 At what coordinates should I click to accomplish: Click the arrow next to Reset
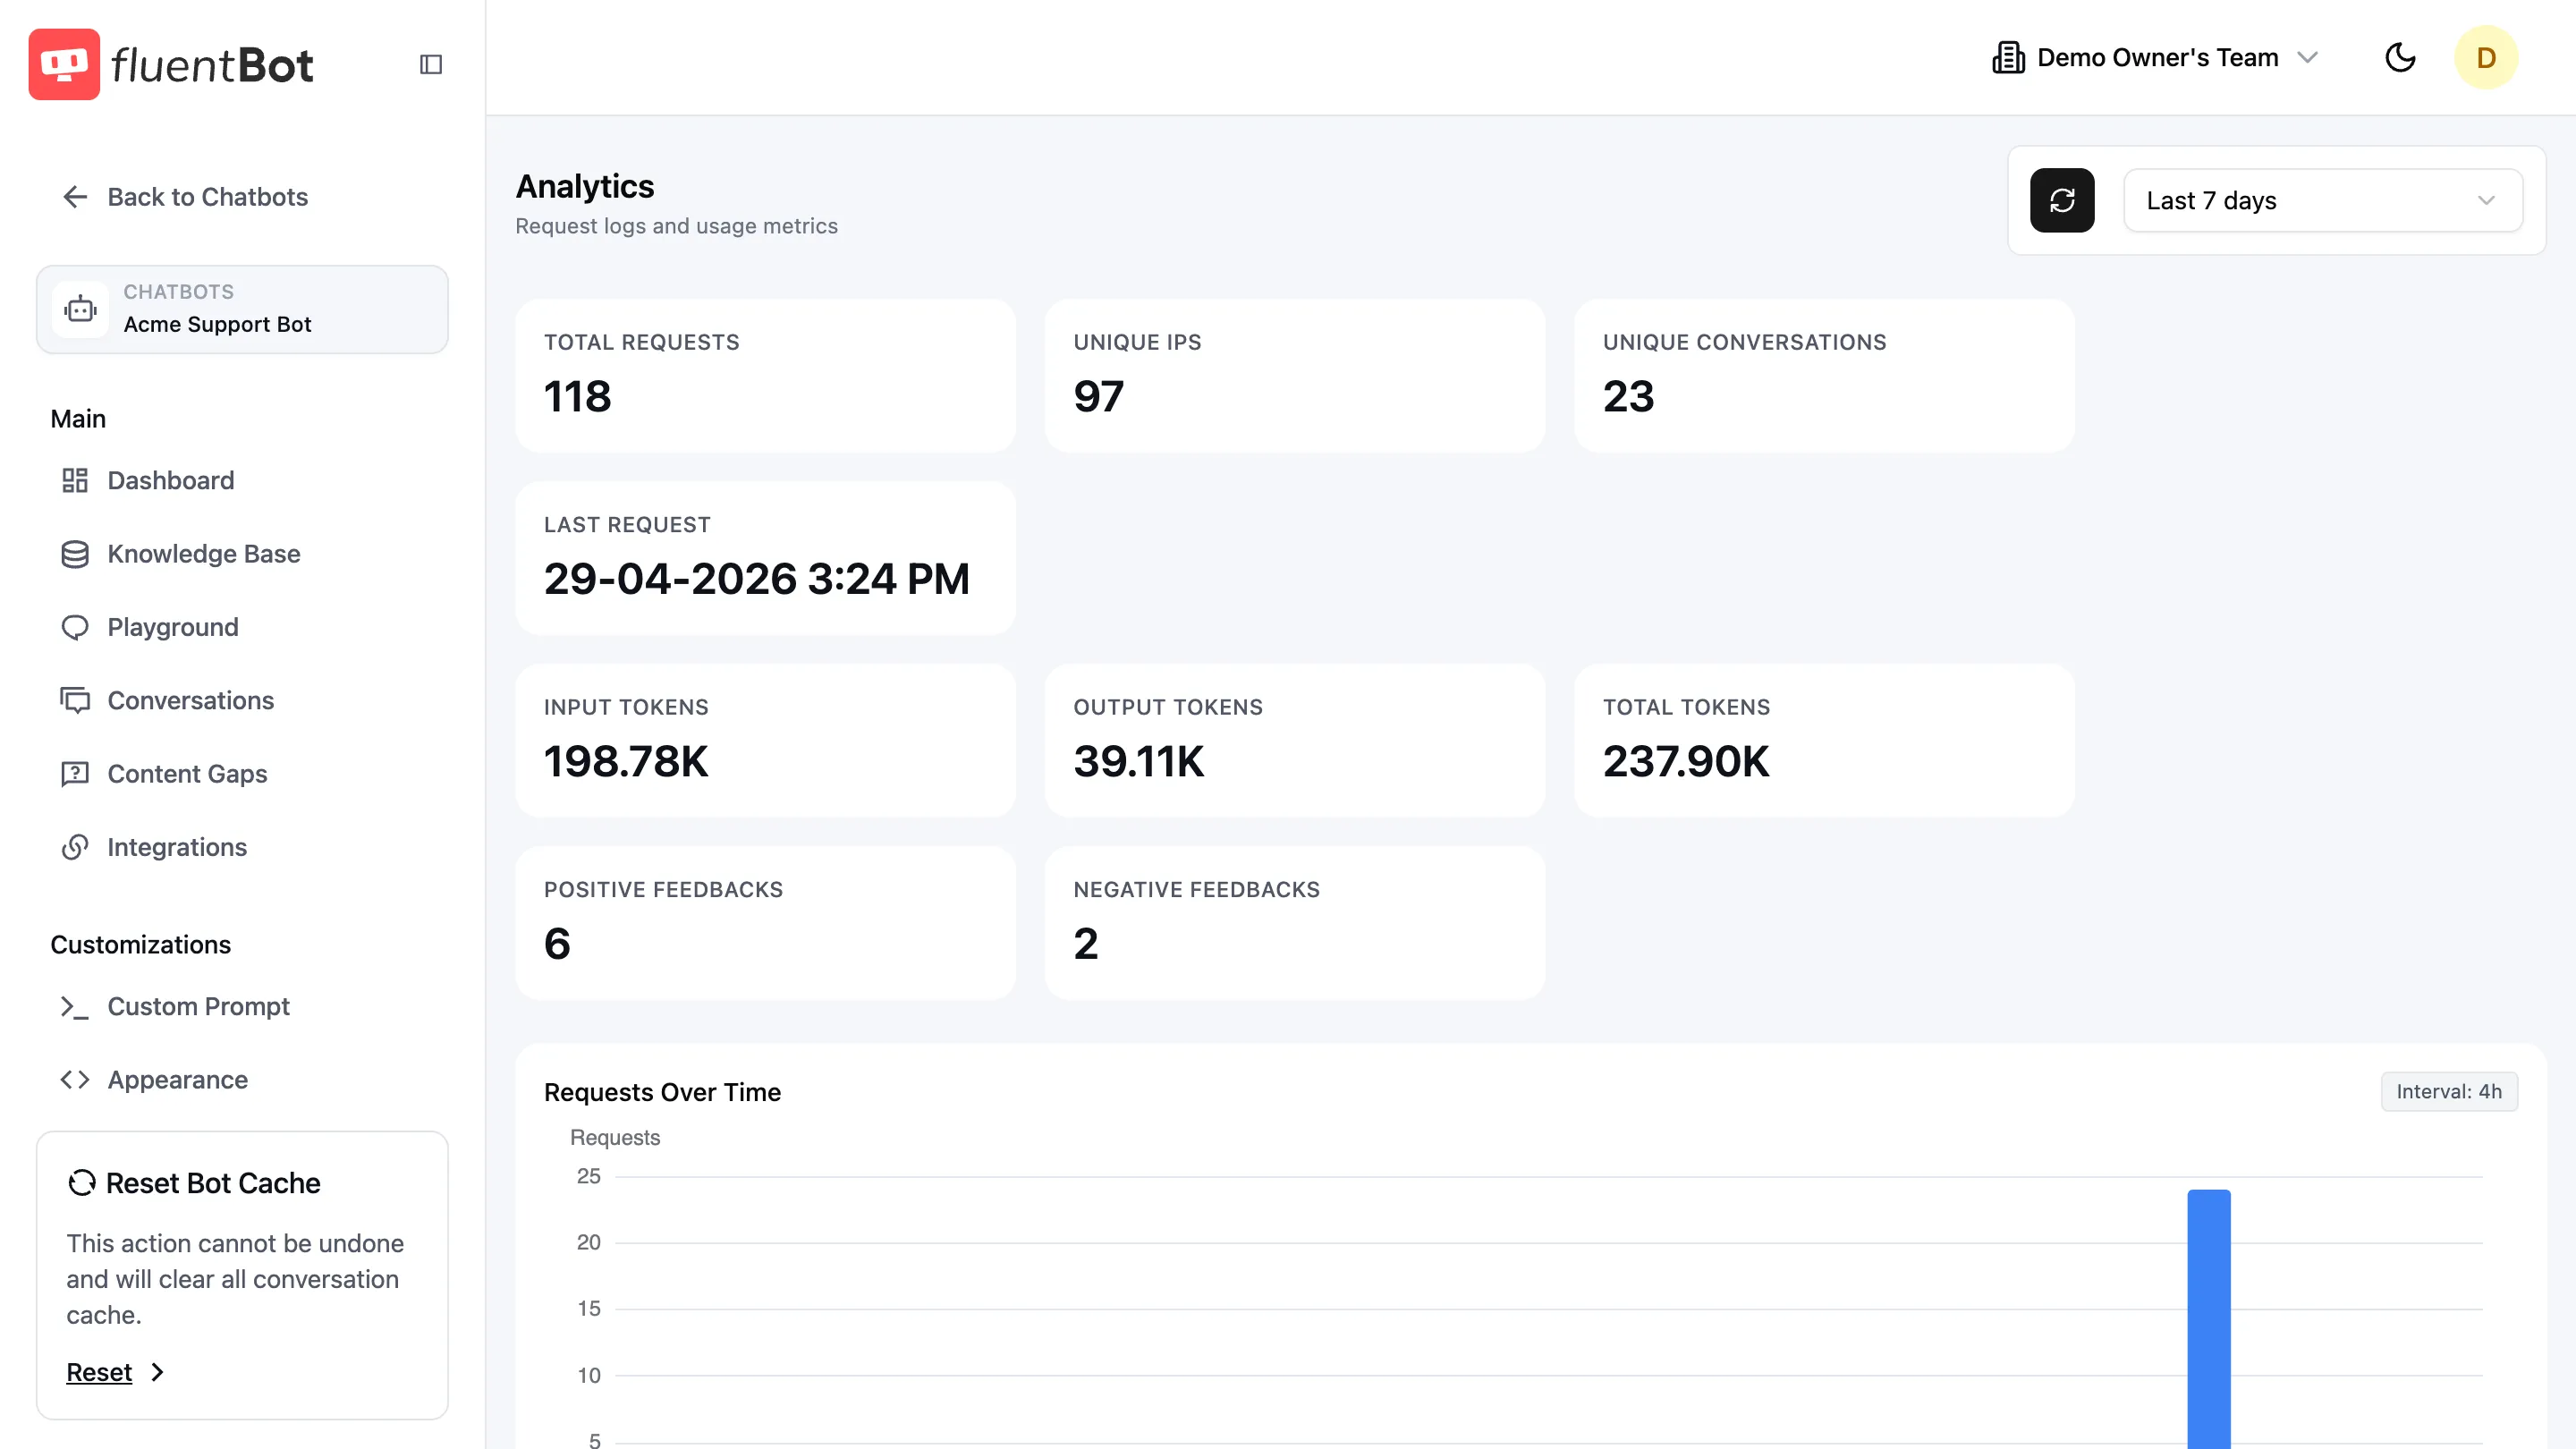click(157, 1372)
